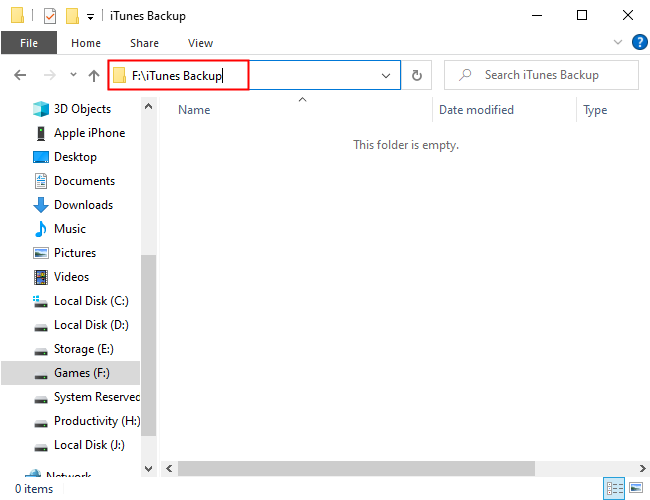
Task: Sort by the Date modified column
Action: [x=476, y=110]
